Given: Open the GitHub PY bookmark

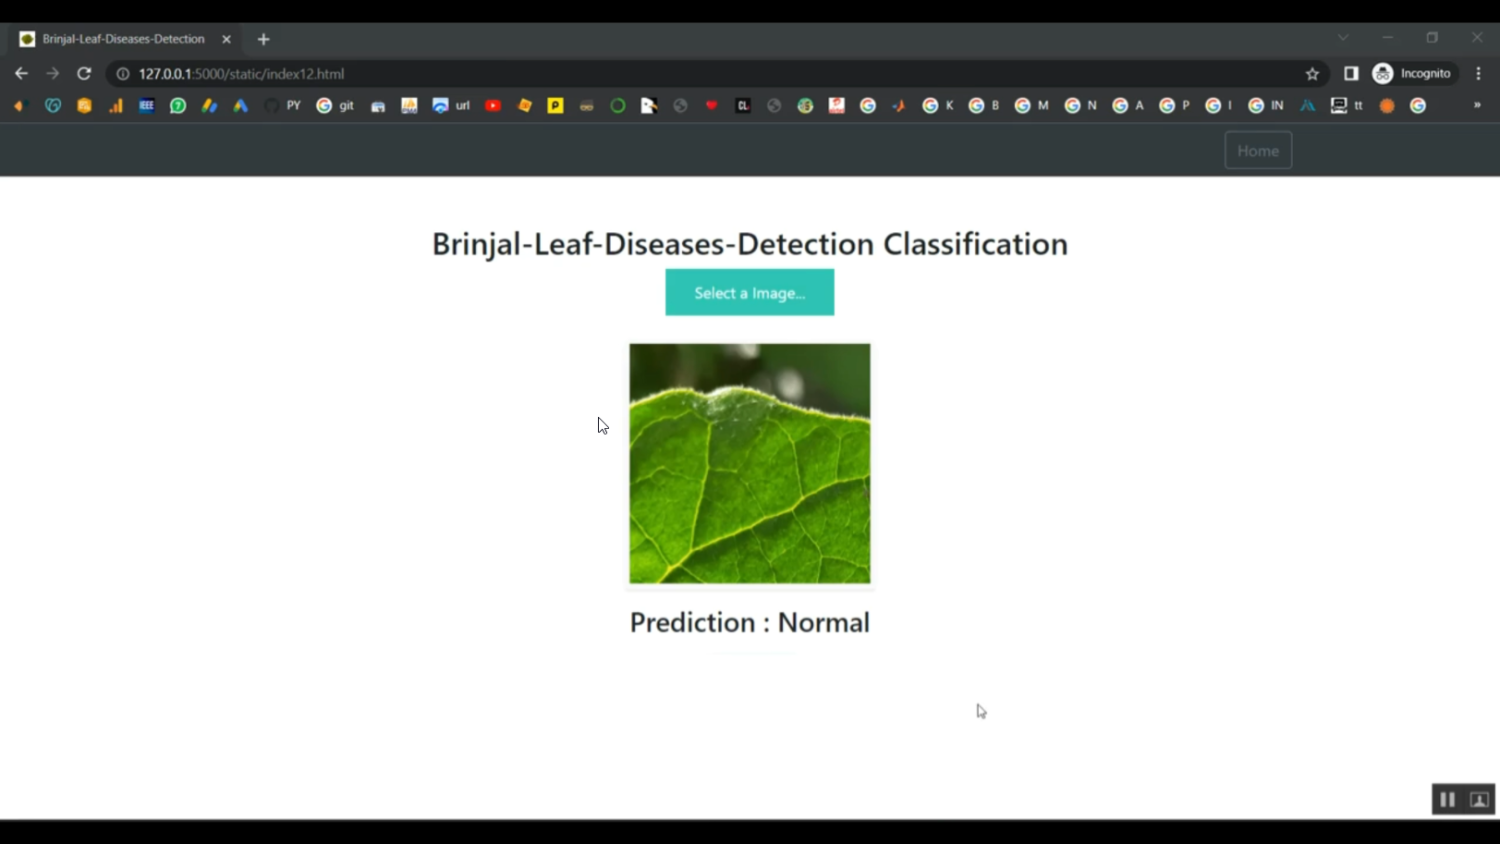Looking at the screenshot, I should (283, 106).
